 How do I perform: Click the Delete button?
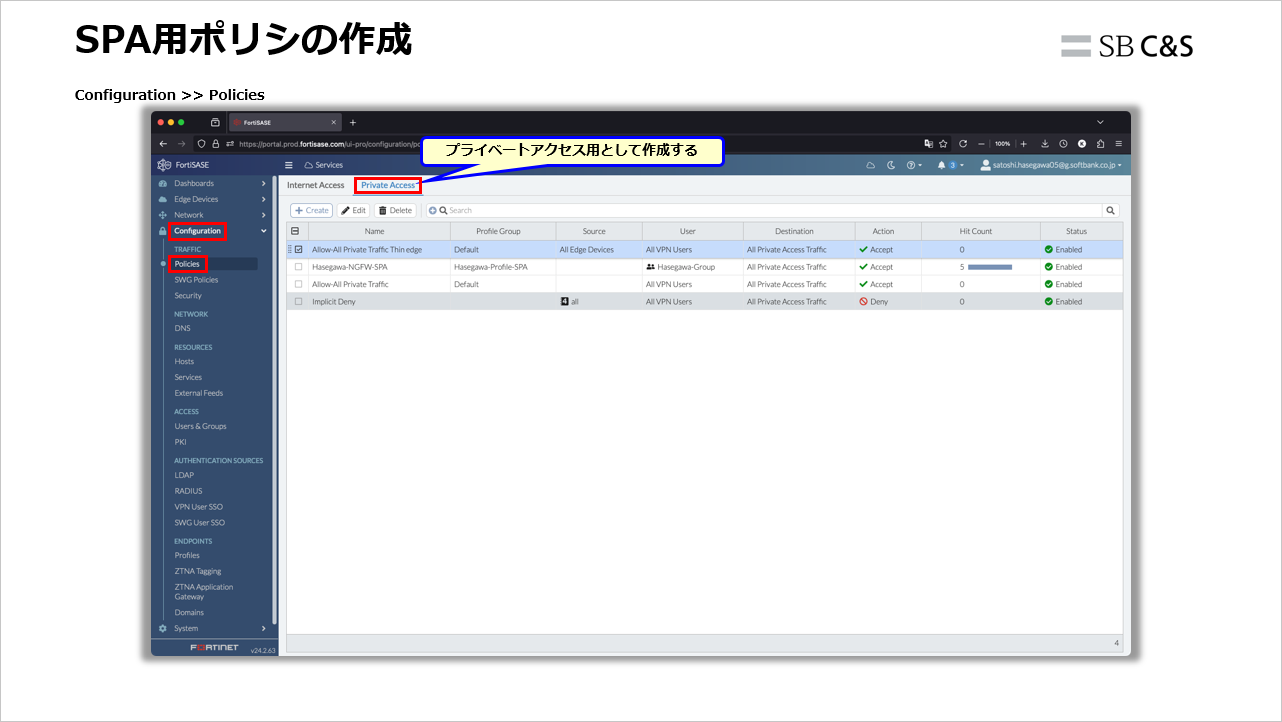click(x=395, y=210)
